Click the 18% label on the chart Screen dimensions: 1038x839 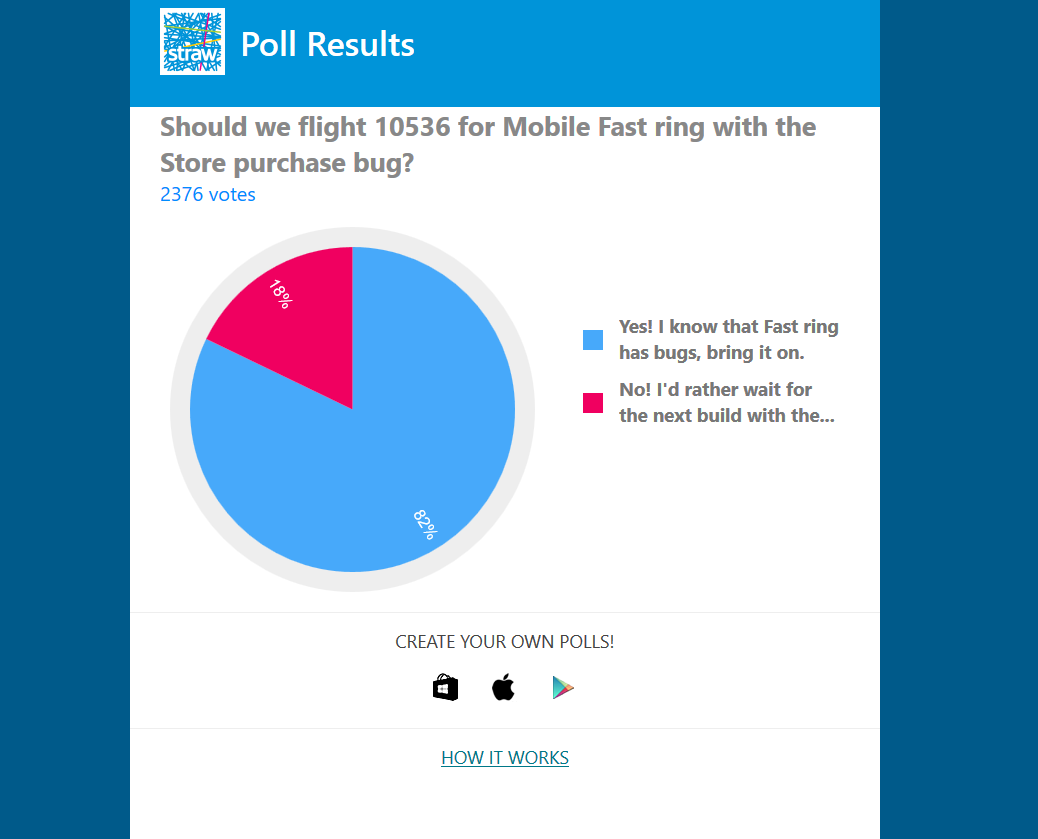click(x=281, y=294)
